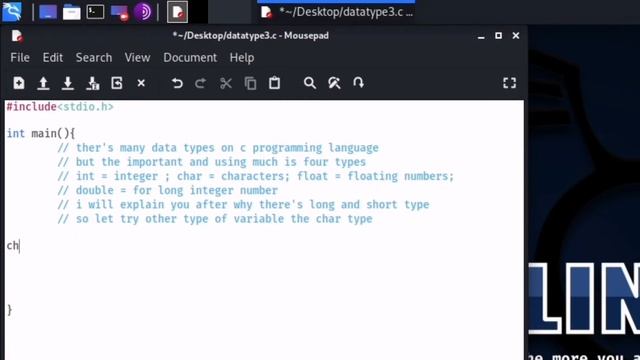
Task: Click the closing brace '}' line
Action: point(9,310)
